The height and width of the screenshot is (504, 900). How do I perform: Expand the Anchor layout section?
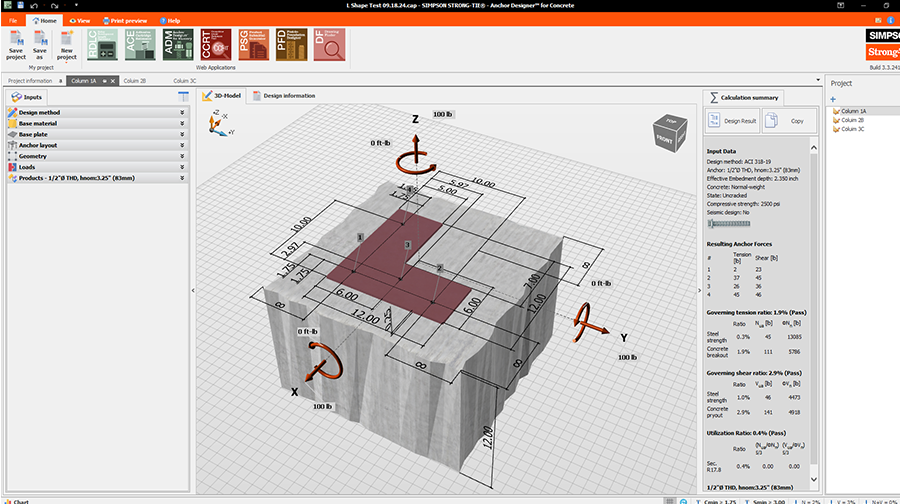[97, 145]
